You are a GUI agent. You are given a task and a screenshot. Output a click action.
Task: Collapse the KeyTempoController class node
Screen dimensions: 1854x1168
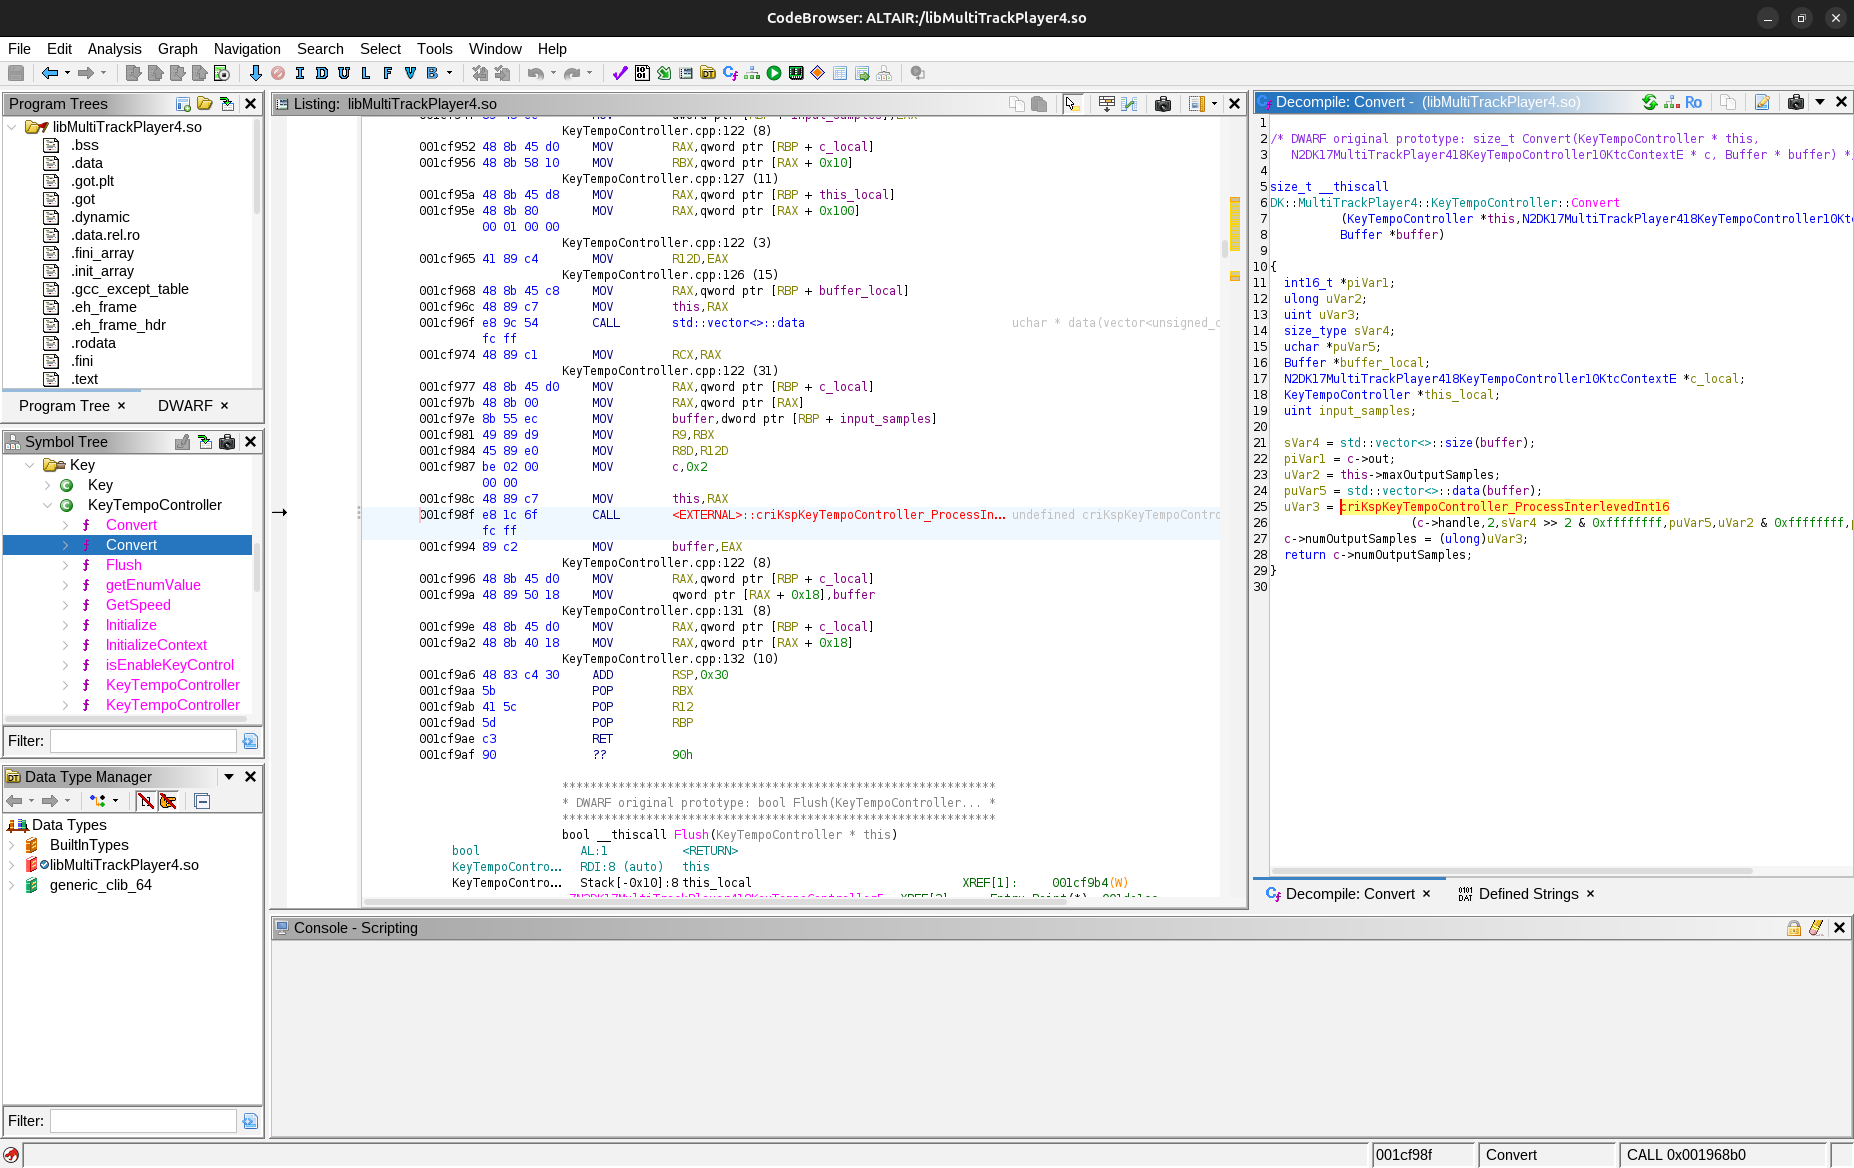click(47, 505)
